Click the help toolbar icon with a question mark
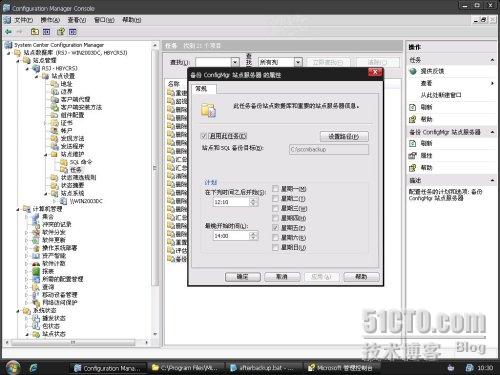Viewport: 500px width, 375px height. [61, 32]
